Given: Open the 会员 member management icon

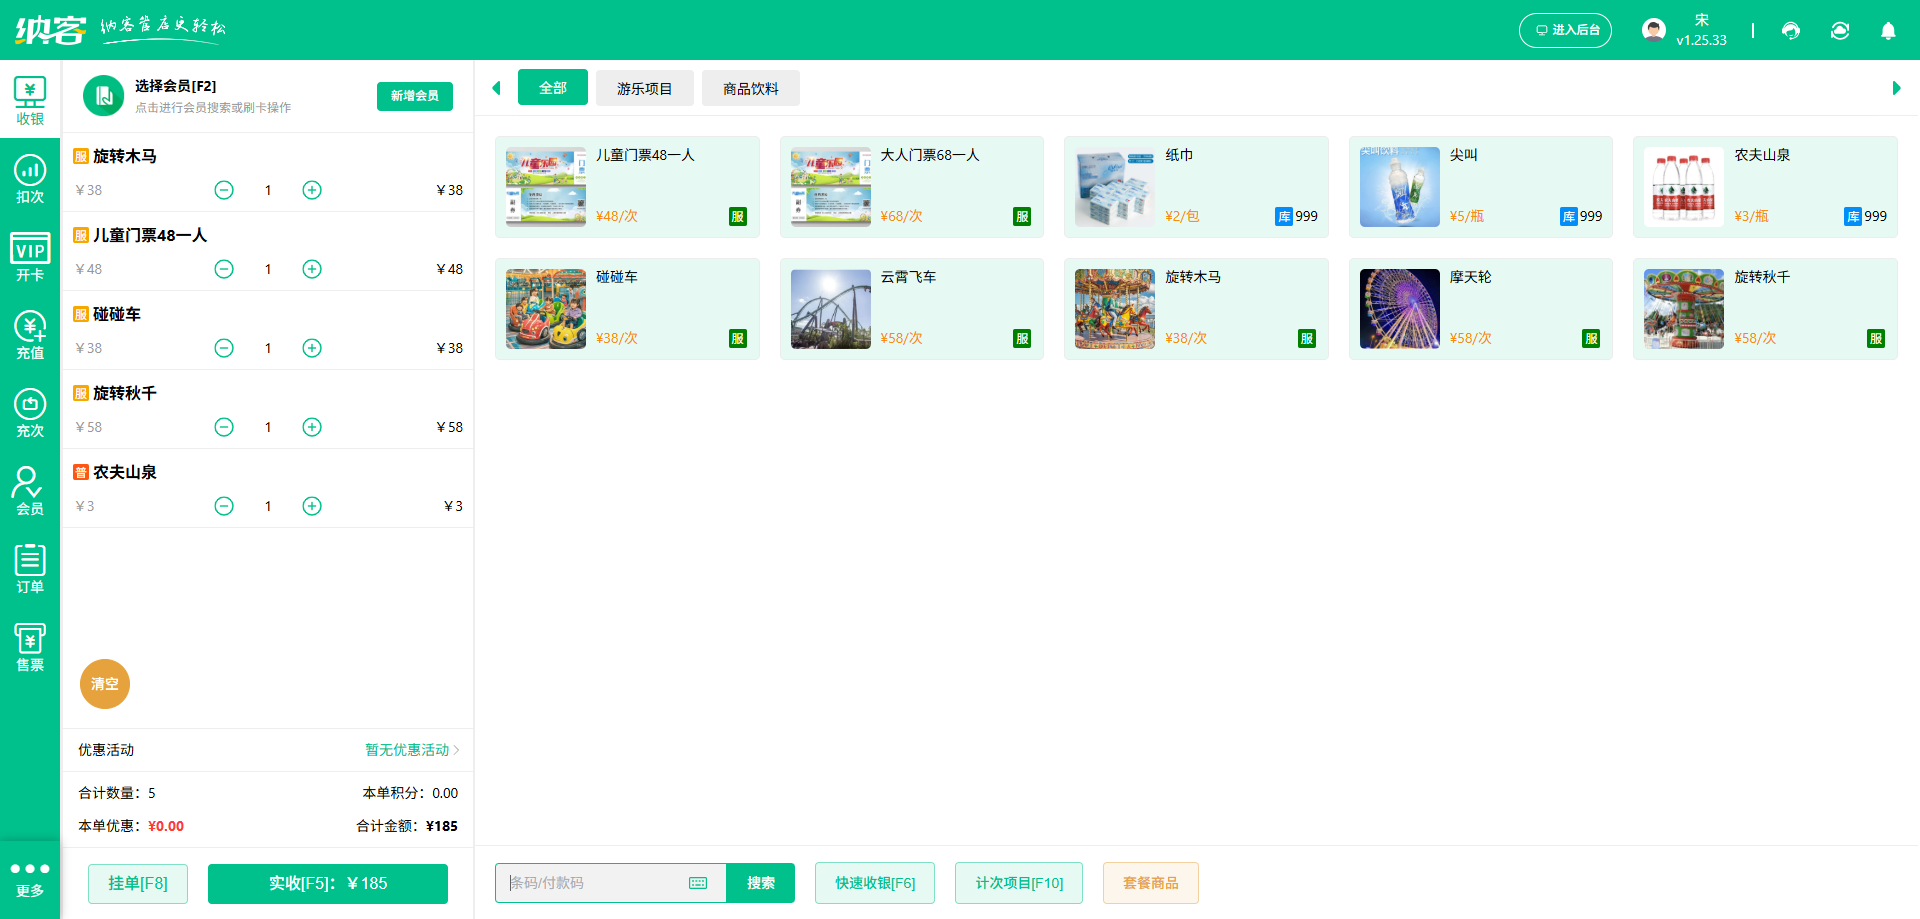Looking at the screenshot, I should [x=30, y=490].
